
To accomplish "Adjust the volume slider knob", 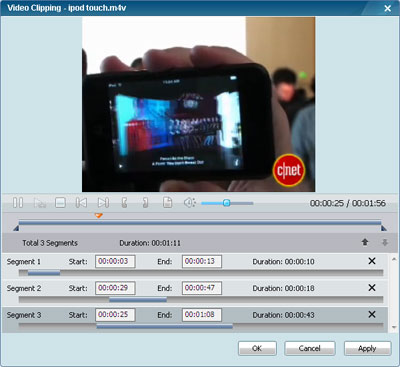I will point(226,203).
